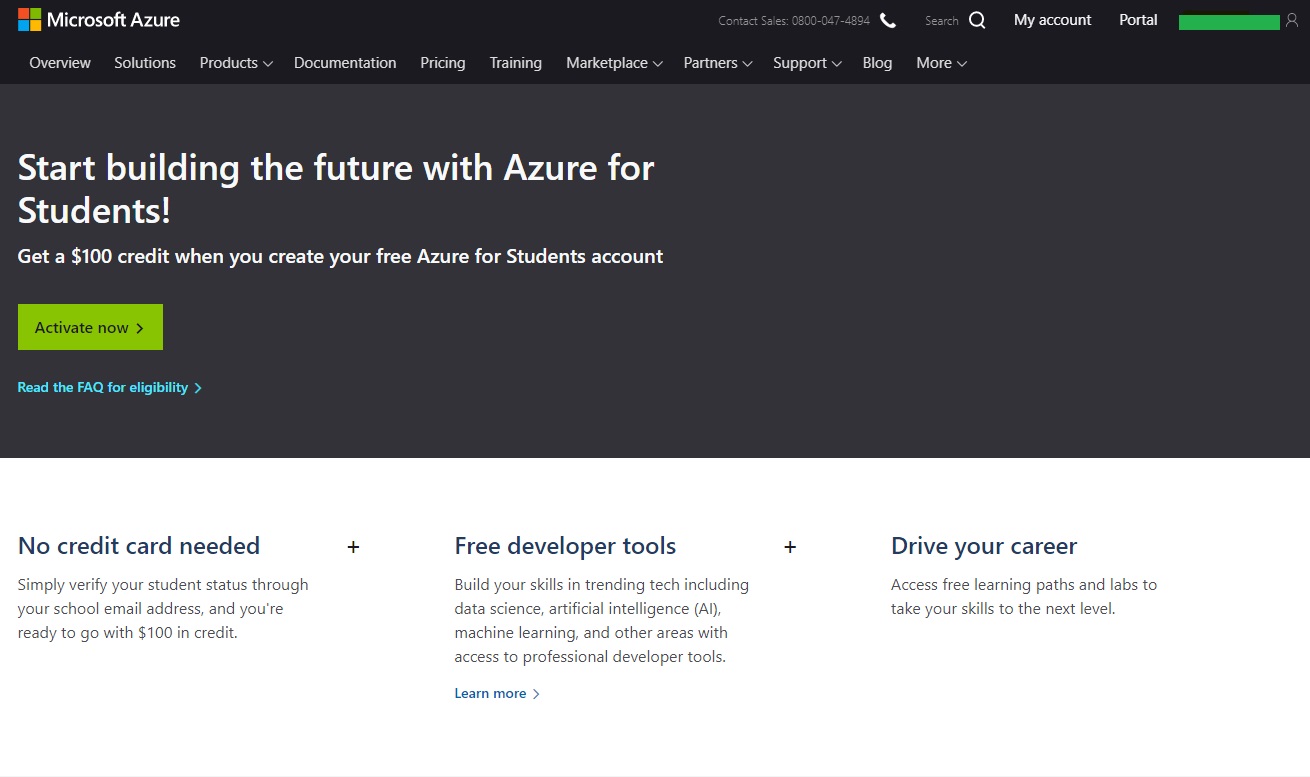
Task: Open Read the FAQ for eligibility
Action: pos(110,388)
